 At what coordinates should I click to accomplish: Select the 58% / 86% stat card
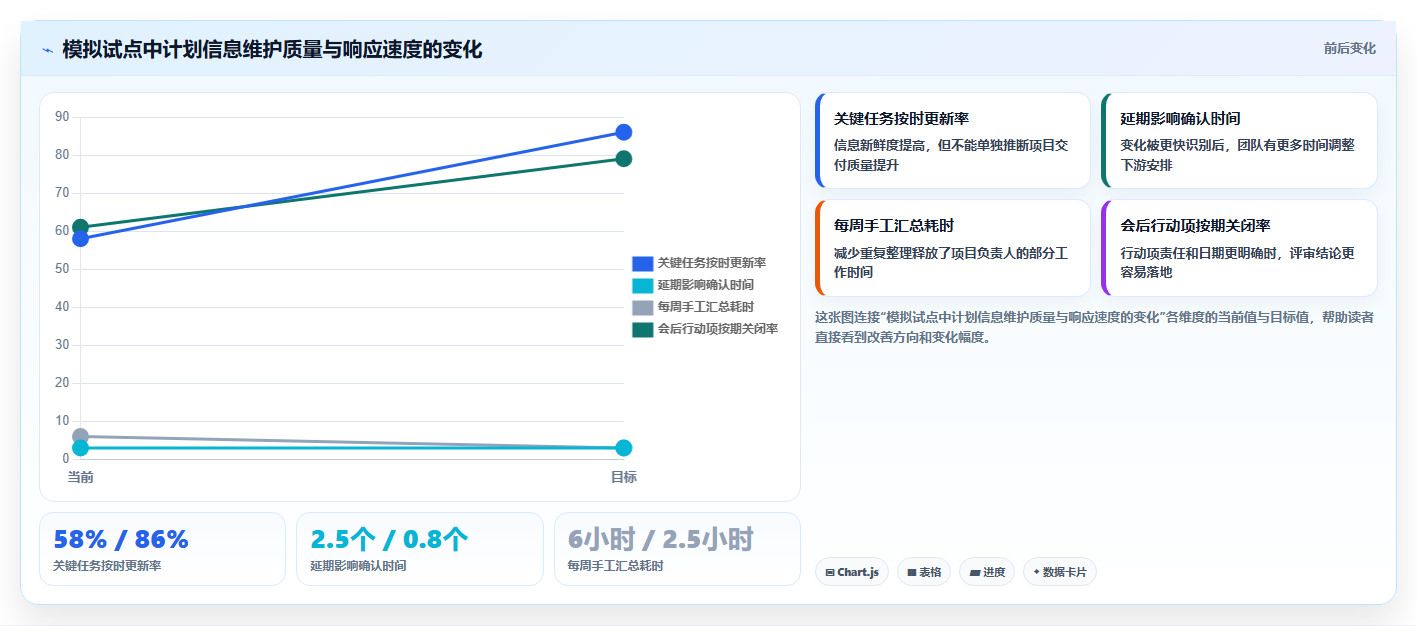click(163, 549)
